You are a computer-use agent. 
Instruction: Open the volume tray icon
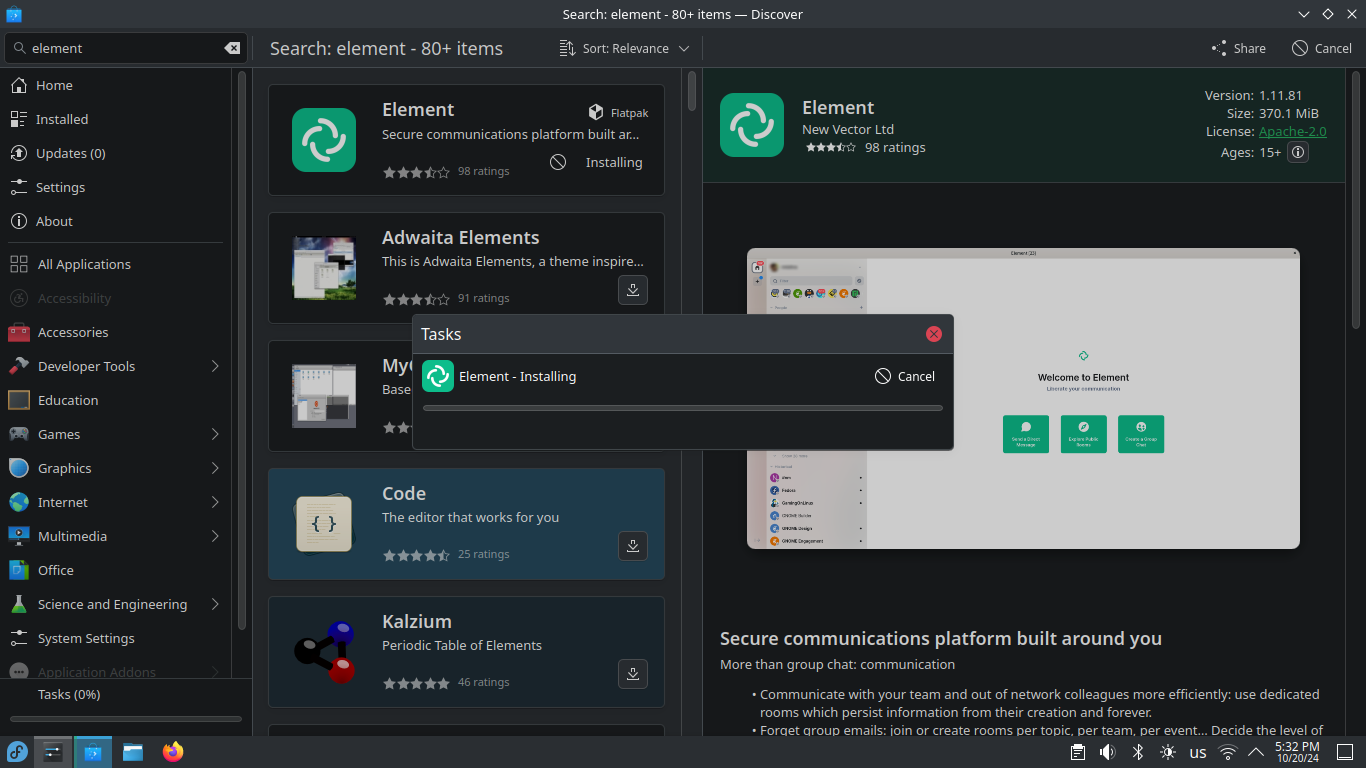(x=1108, y=752)
